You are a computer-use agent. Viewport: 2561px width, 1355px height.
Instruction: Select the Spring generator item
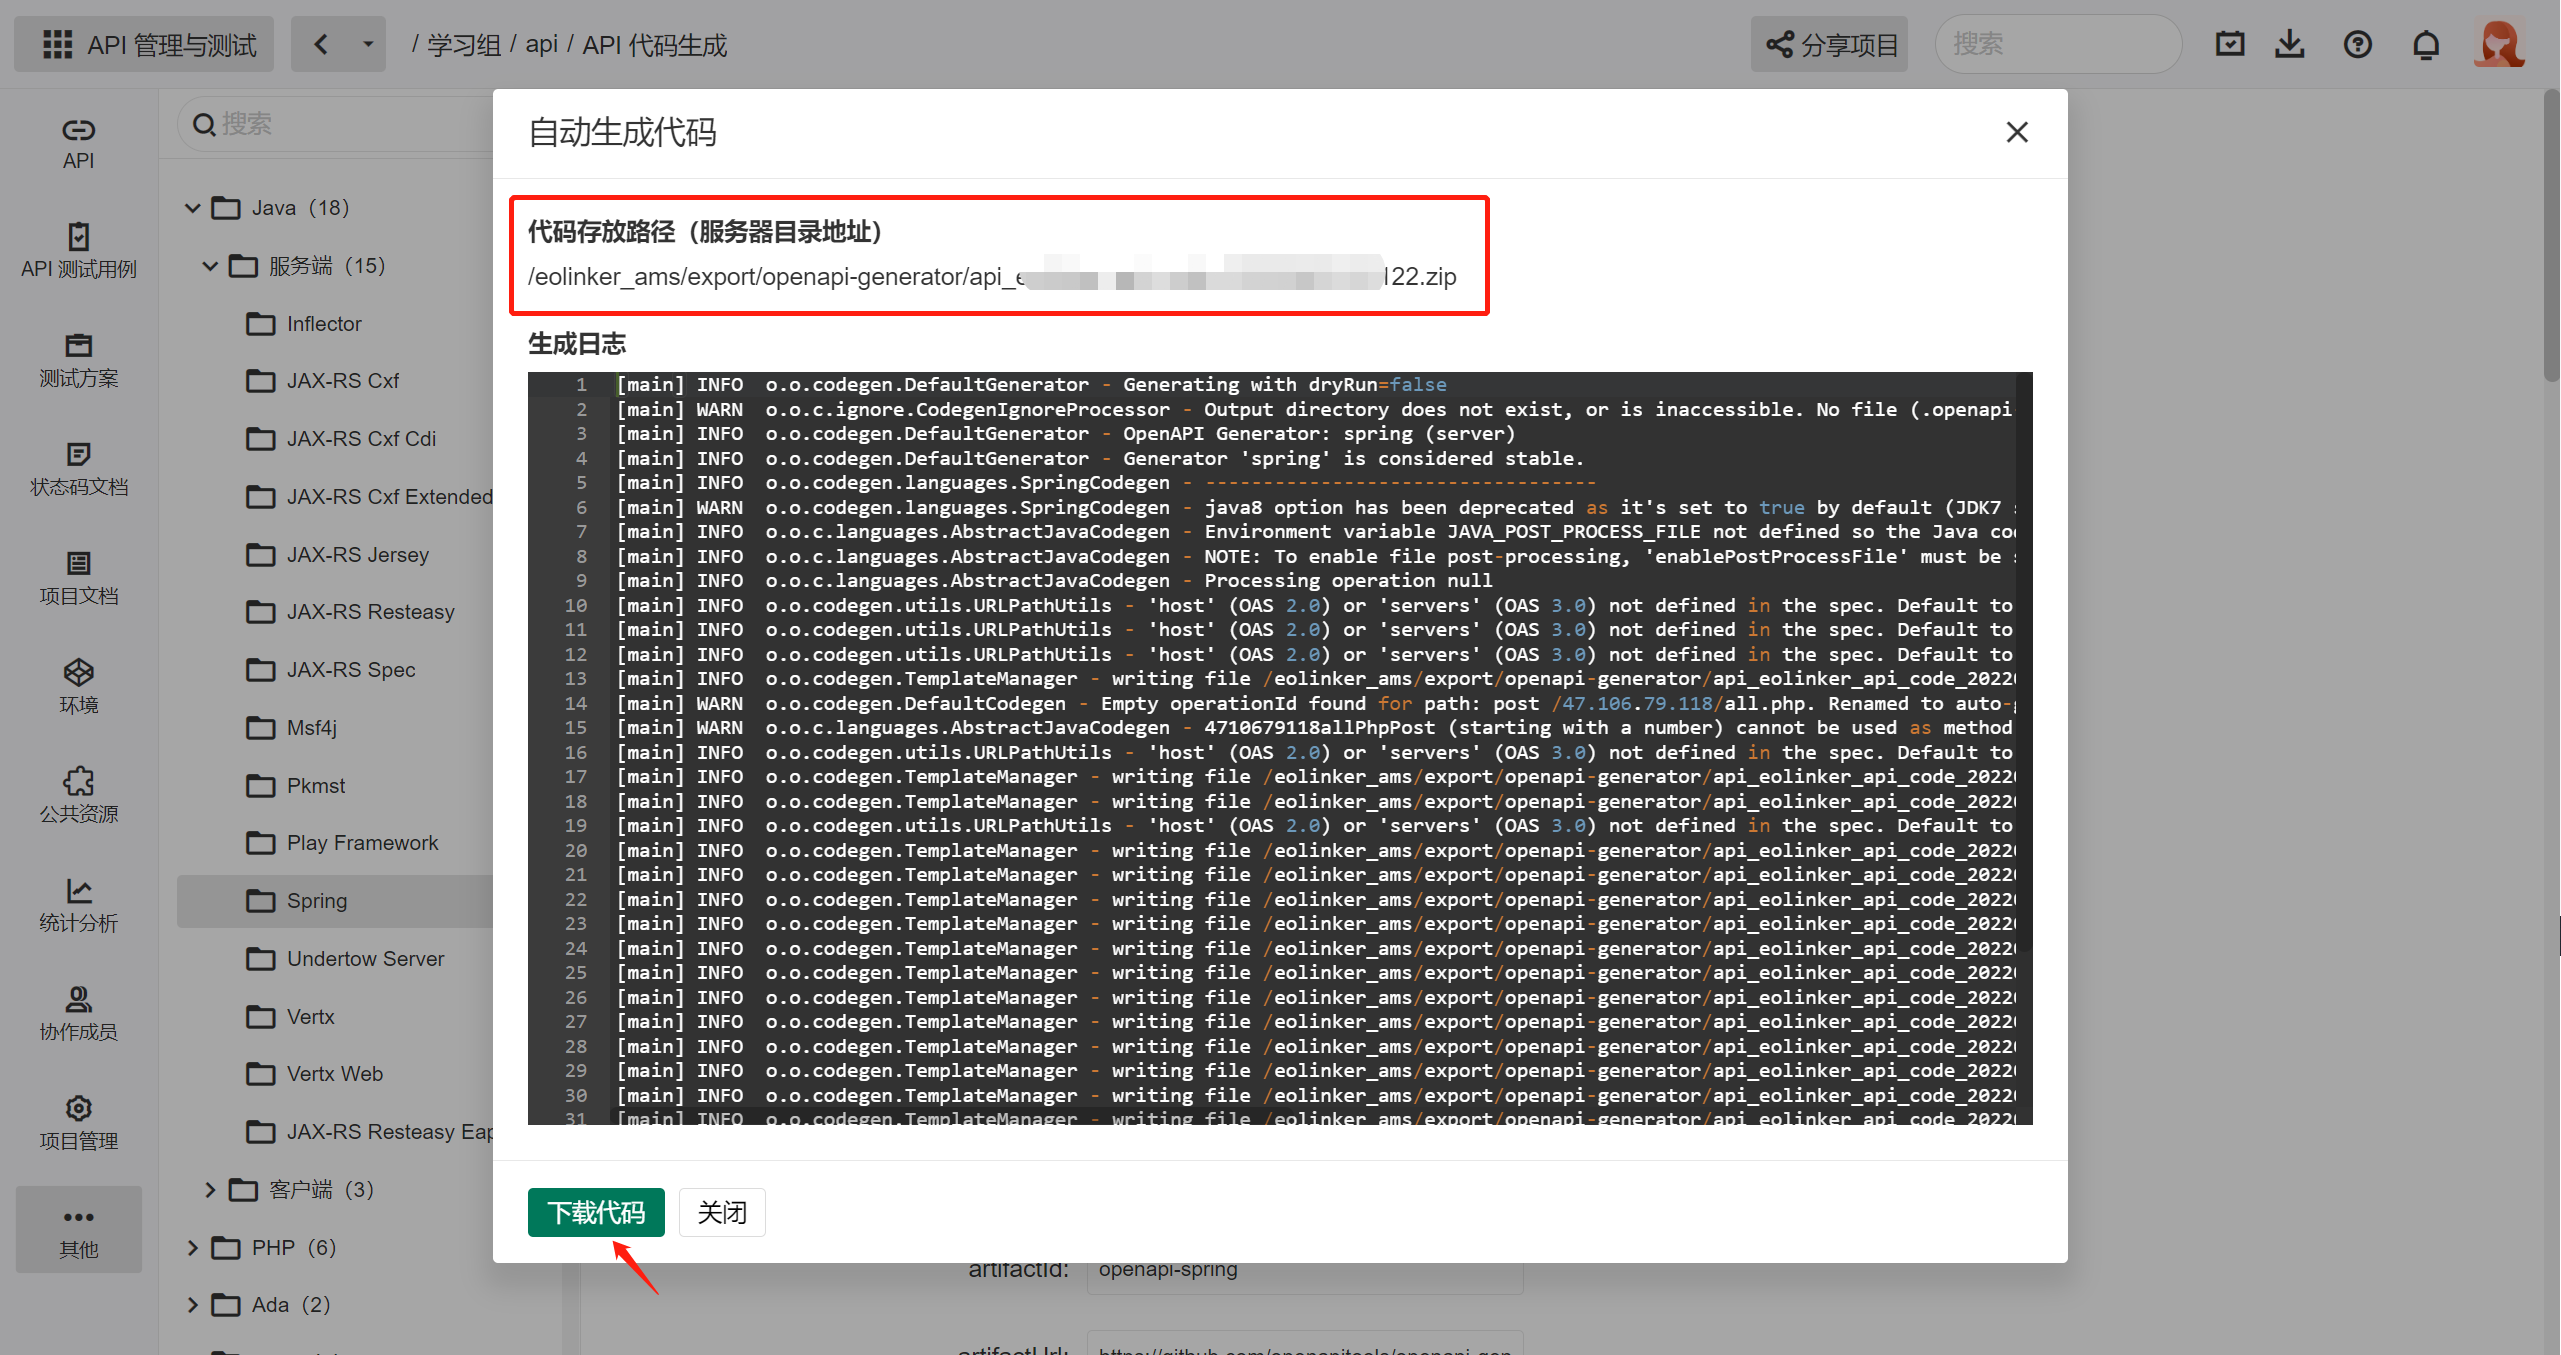coord(317,901)
